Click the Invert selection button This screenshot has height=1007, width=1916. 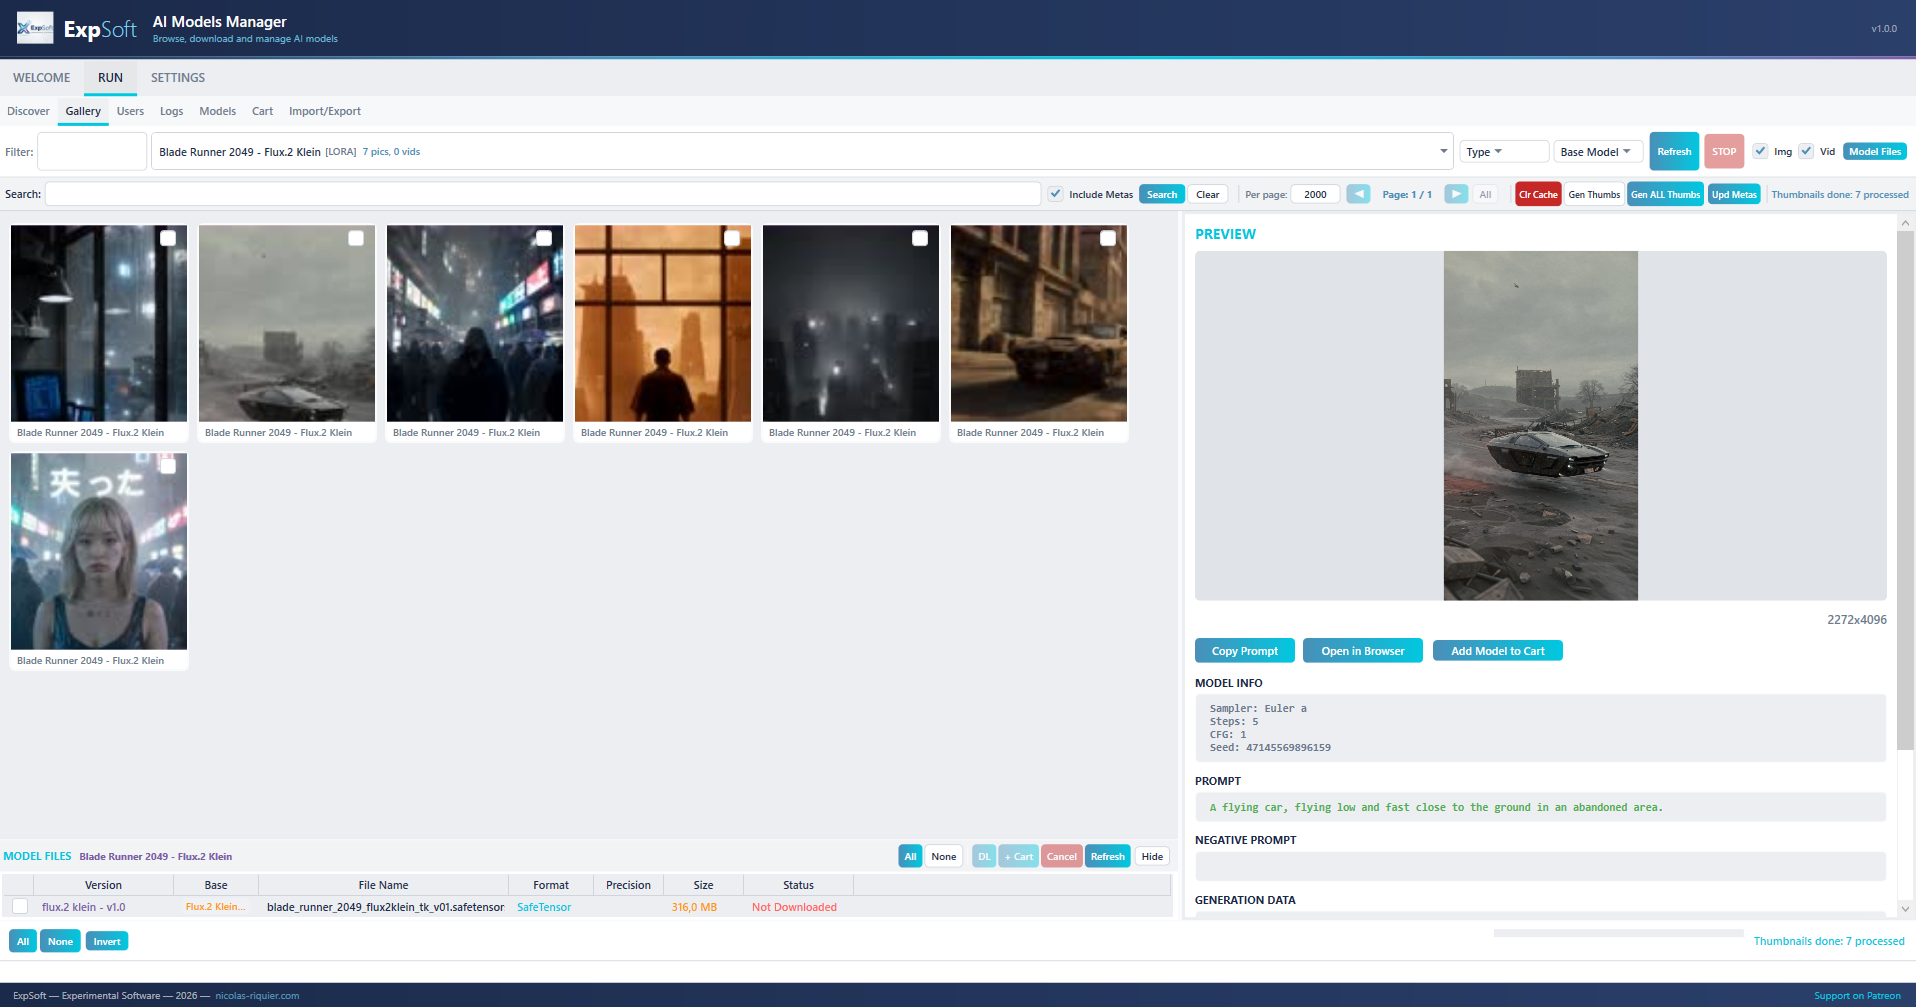[107, 941]
